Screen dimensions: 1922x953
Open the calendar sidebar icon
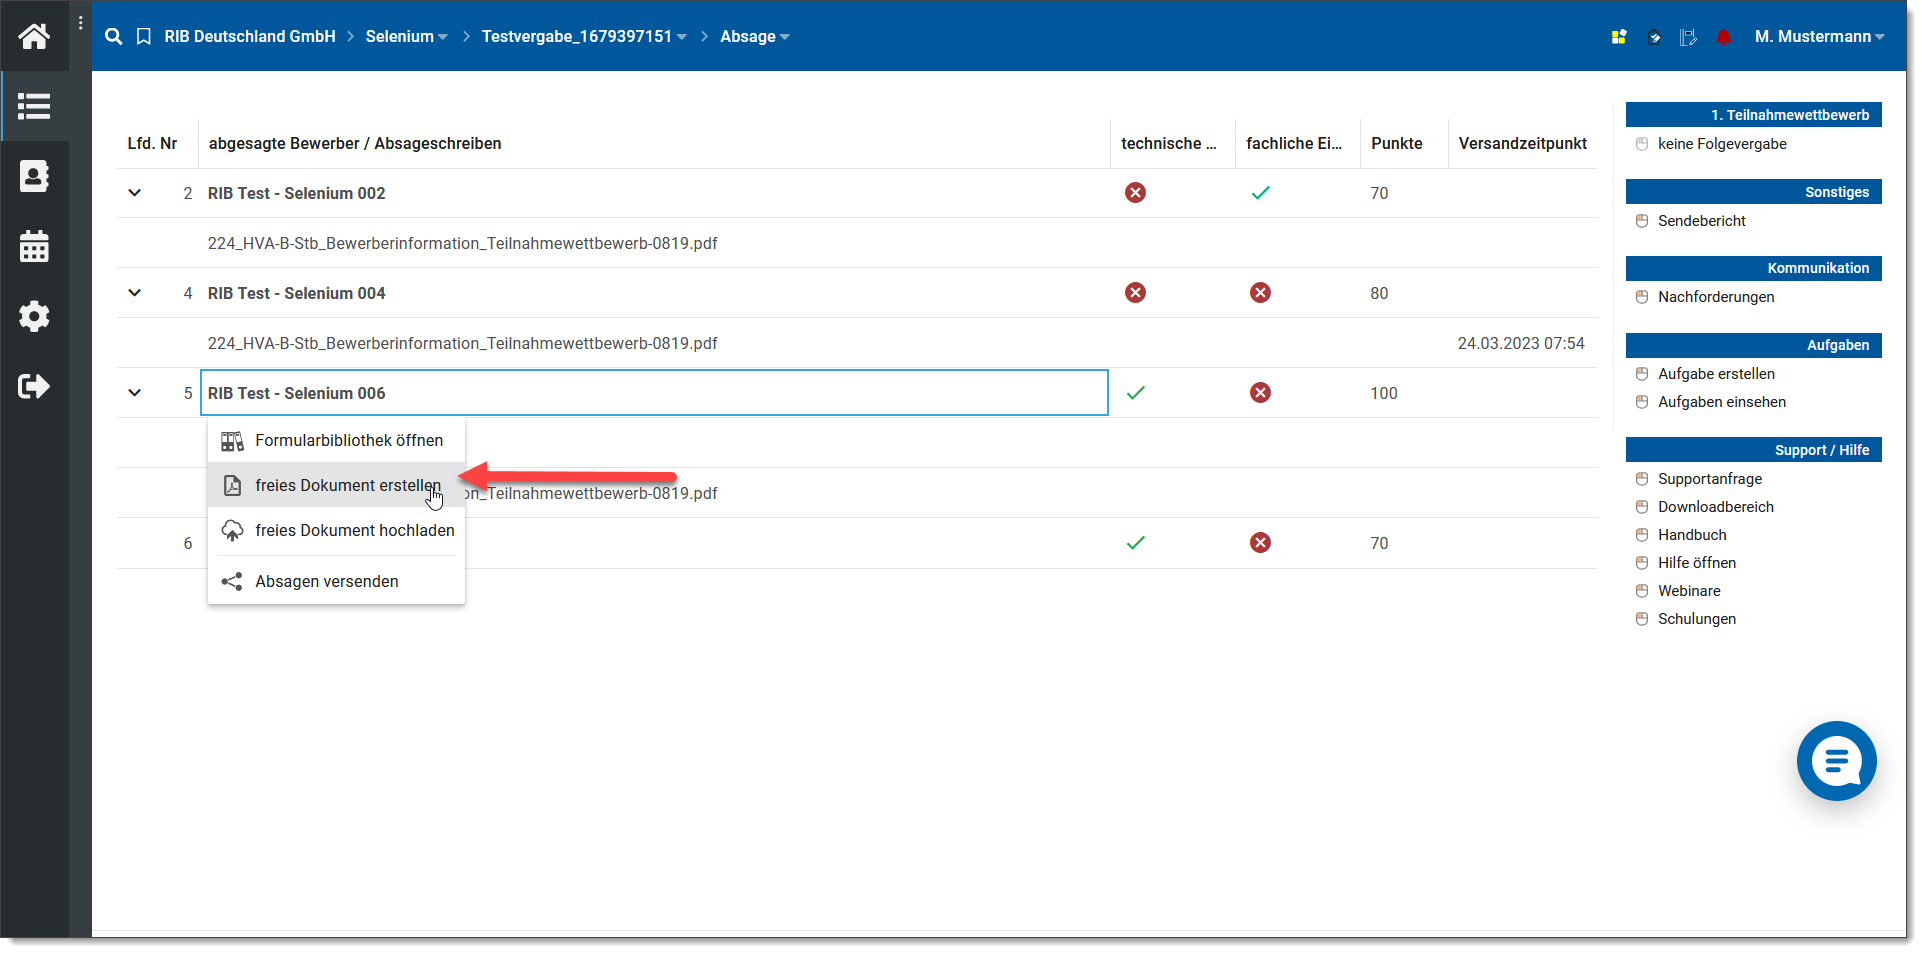pyautogui.click(x=34, y=246)
